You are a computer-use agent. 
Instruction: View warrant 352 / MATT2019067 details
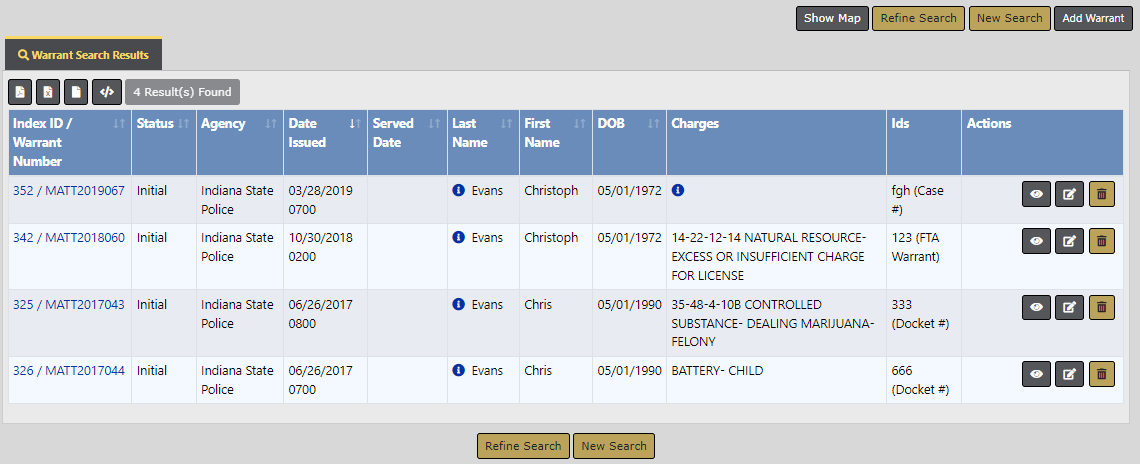click(1037, 194)
